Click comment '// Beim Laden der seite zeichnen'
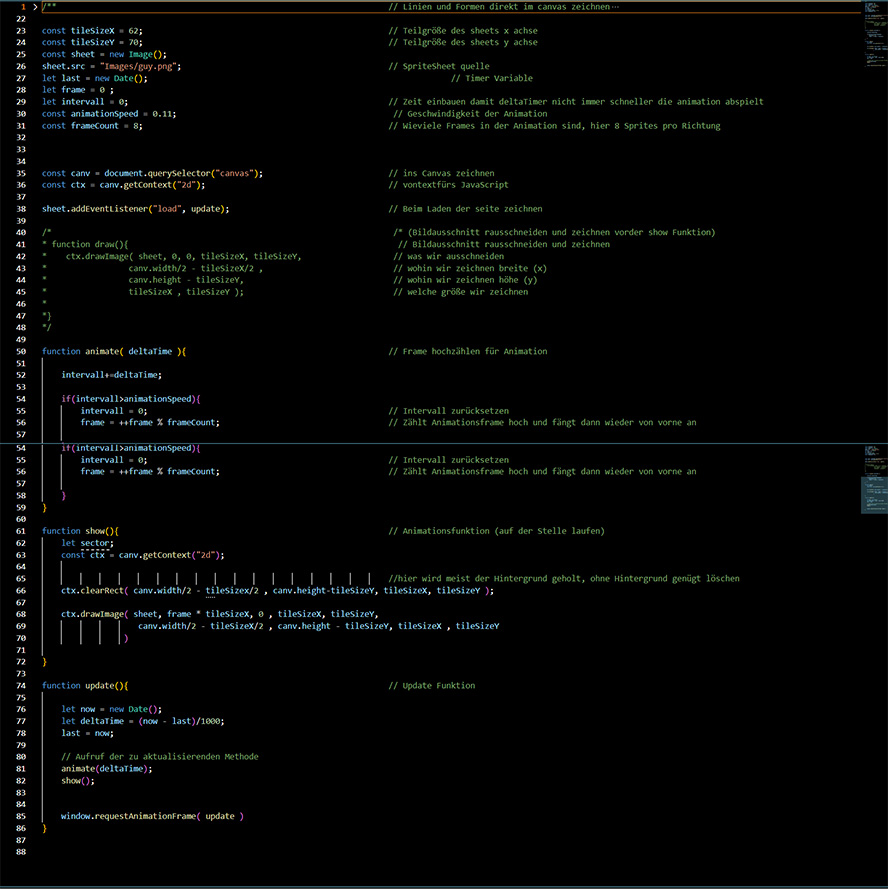Screen dimensions: 888x889 click(x=466, y=209)
